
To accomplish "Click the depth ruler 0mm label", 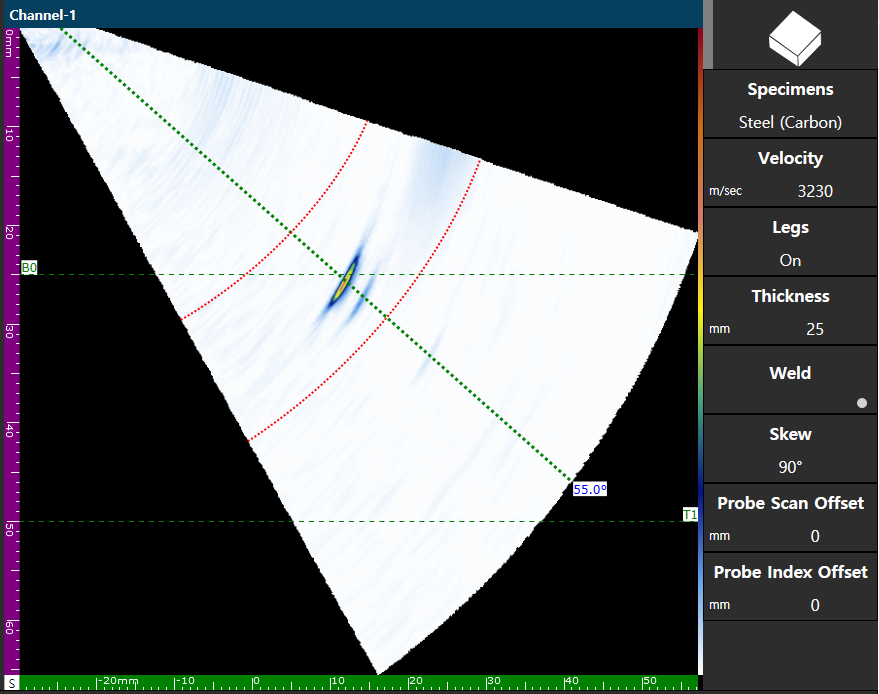I will coord(10,43).
